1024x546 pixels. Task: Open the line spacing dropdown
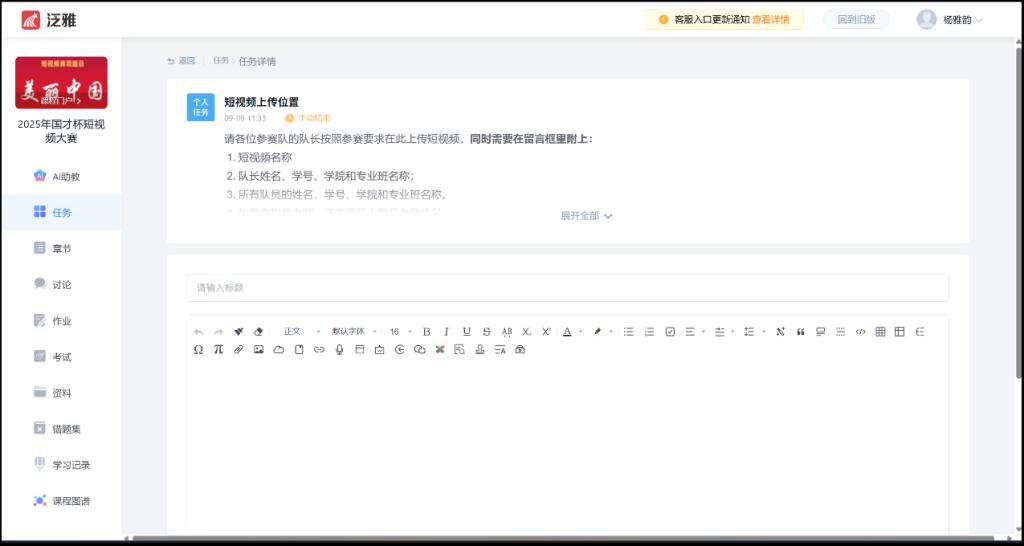753,332
